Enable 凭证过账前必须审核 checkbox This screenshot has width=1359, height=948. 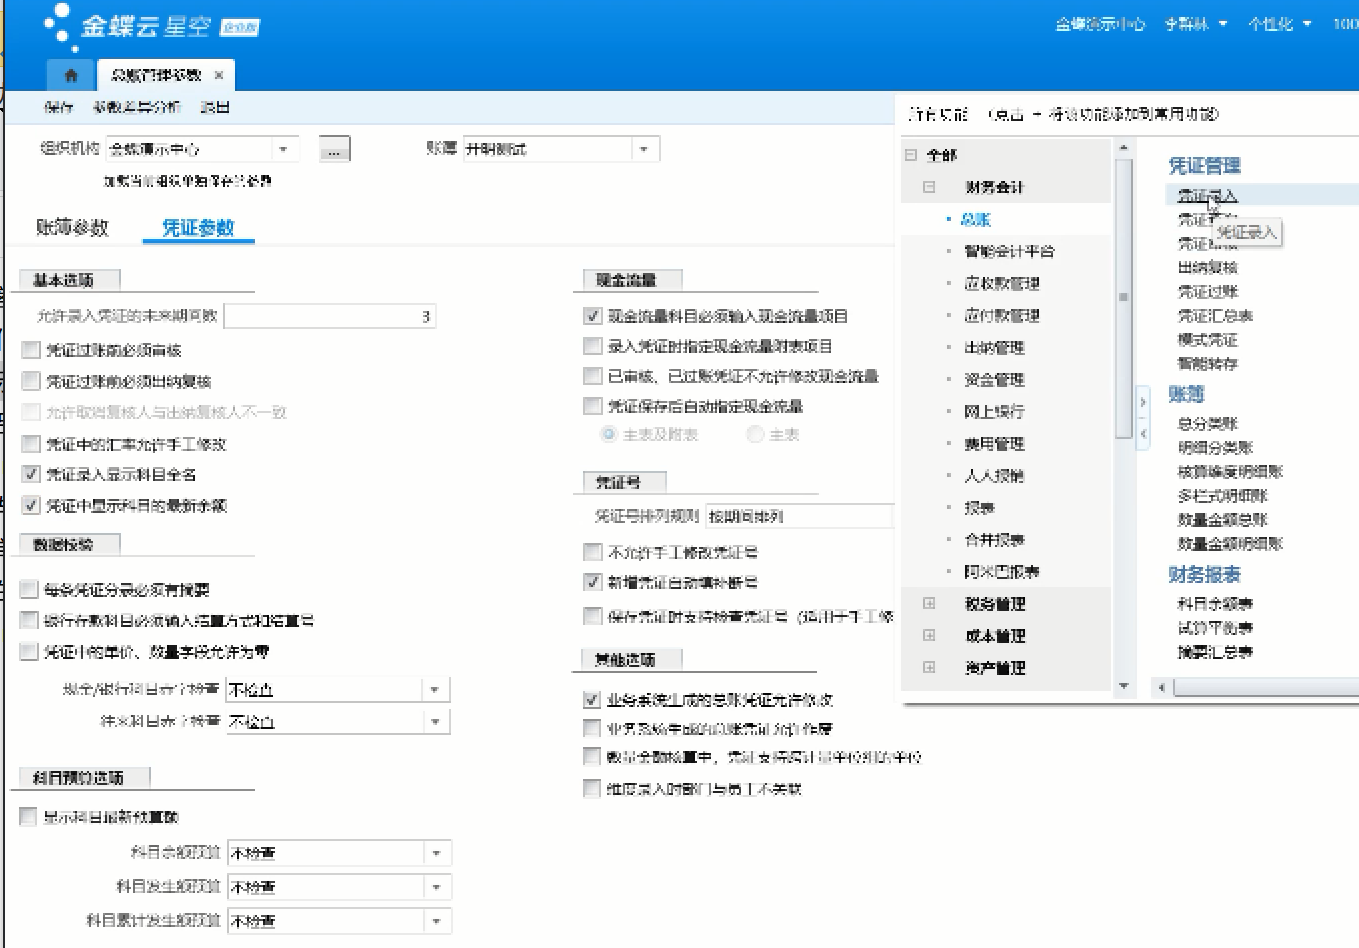31,350
